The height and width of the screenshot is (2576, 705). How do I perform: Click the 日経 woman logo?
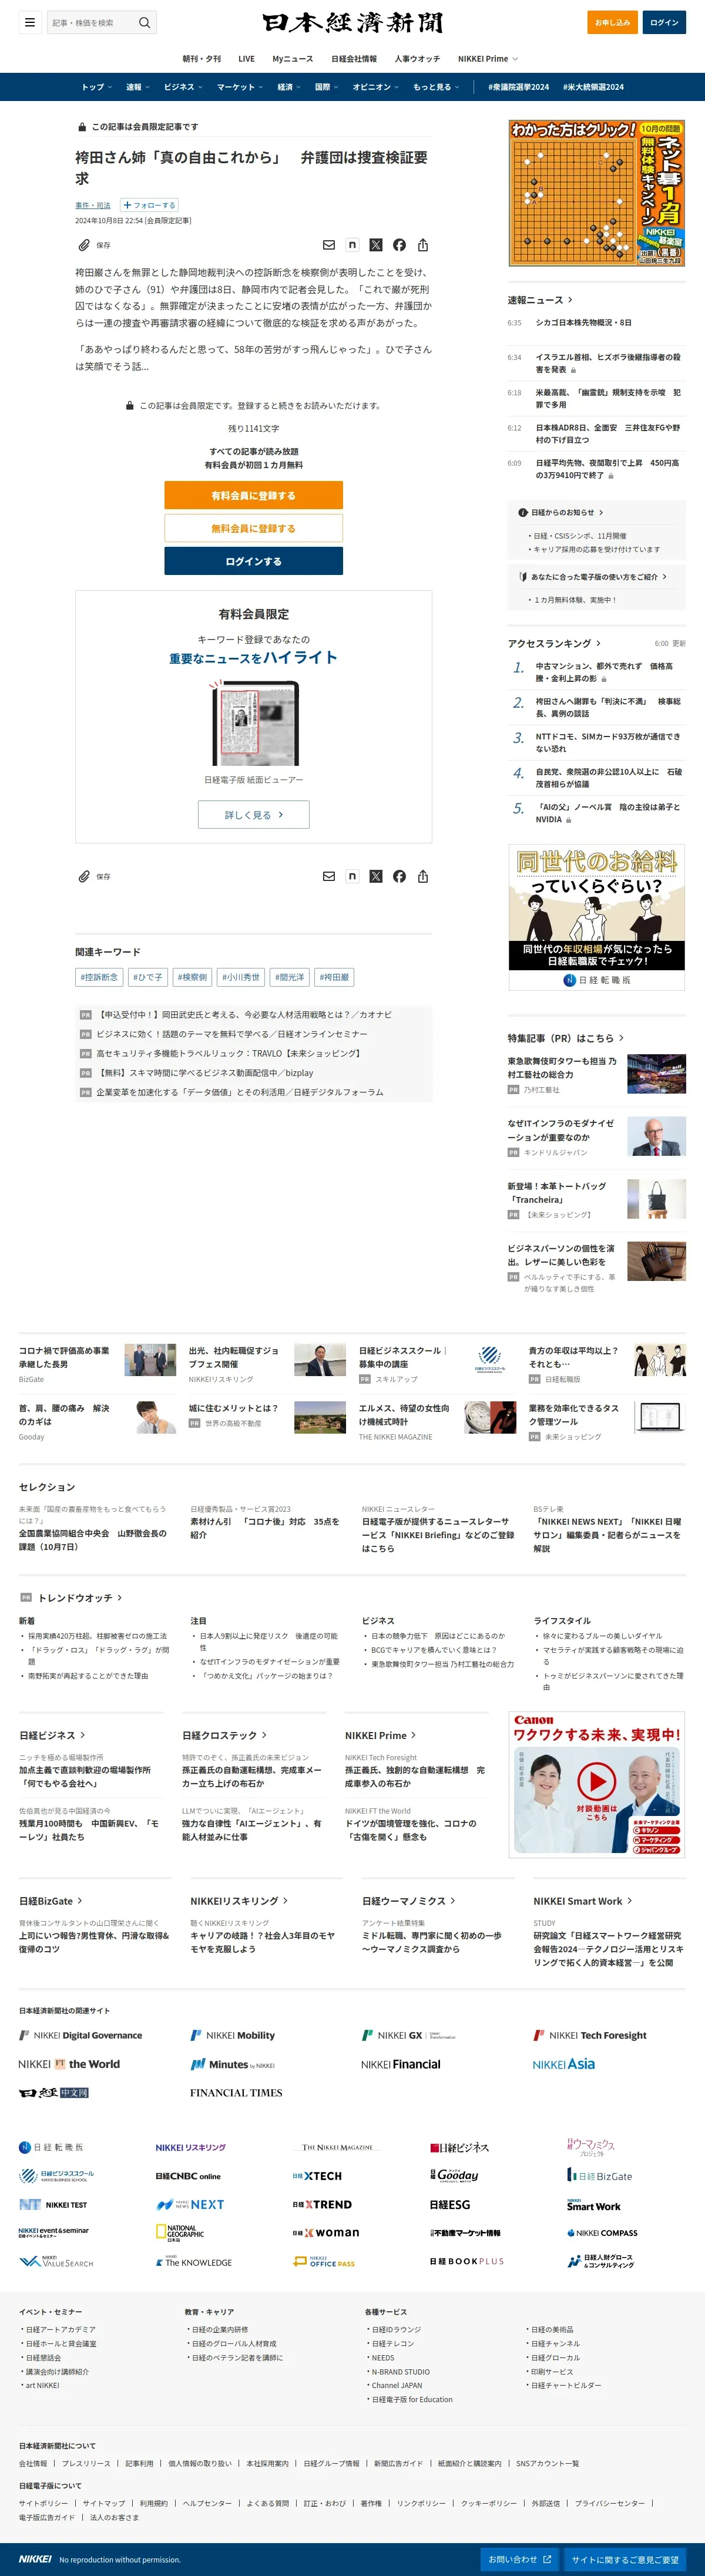[x=326, y=2232]
